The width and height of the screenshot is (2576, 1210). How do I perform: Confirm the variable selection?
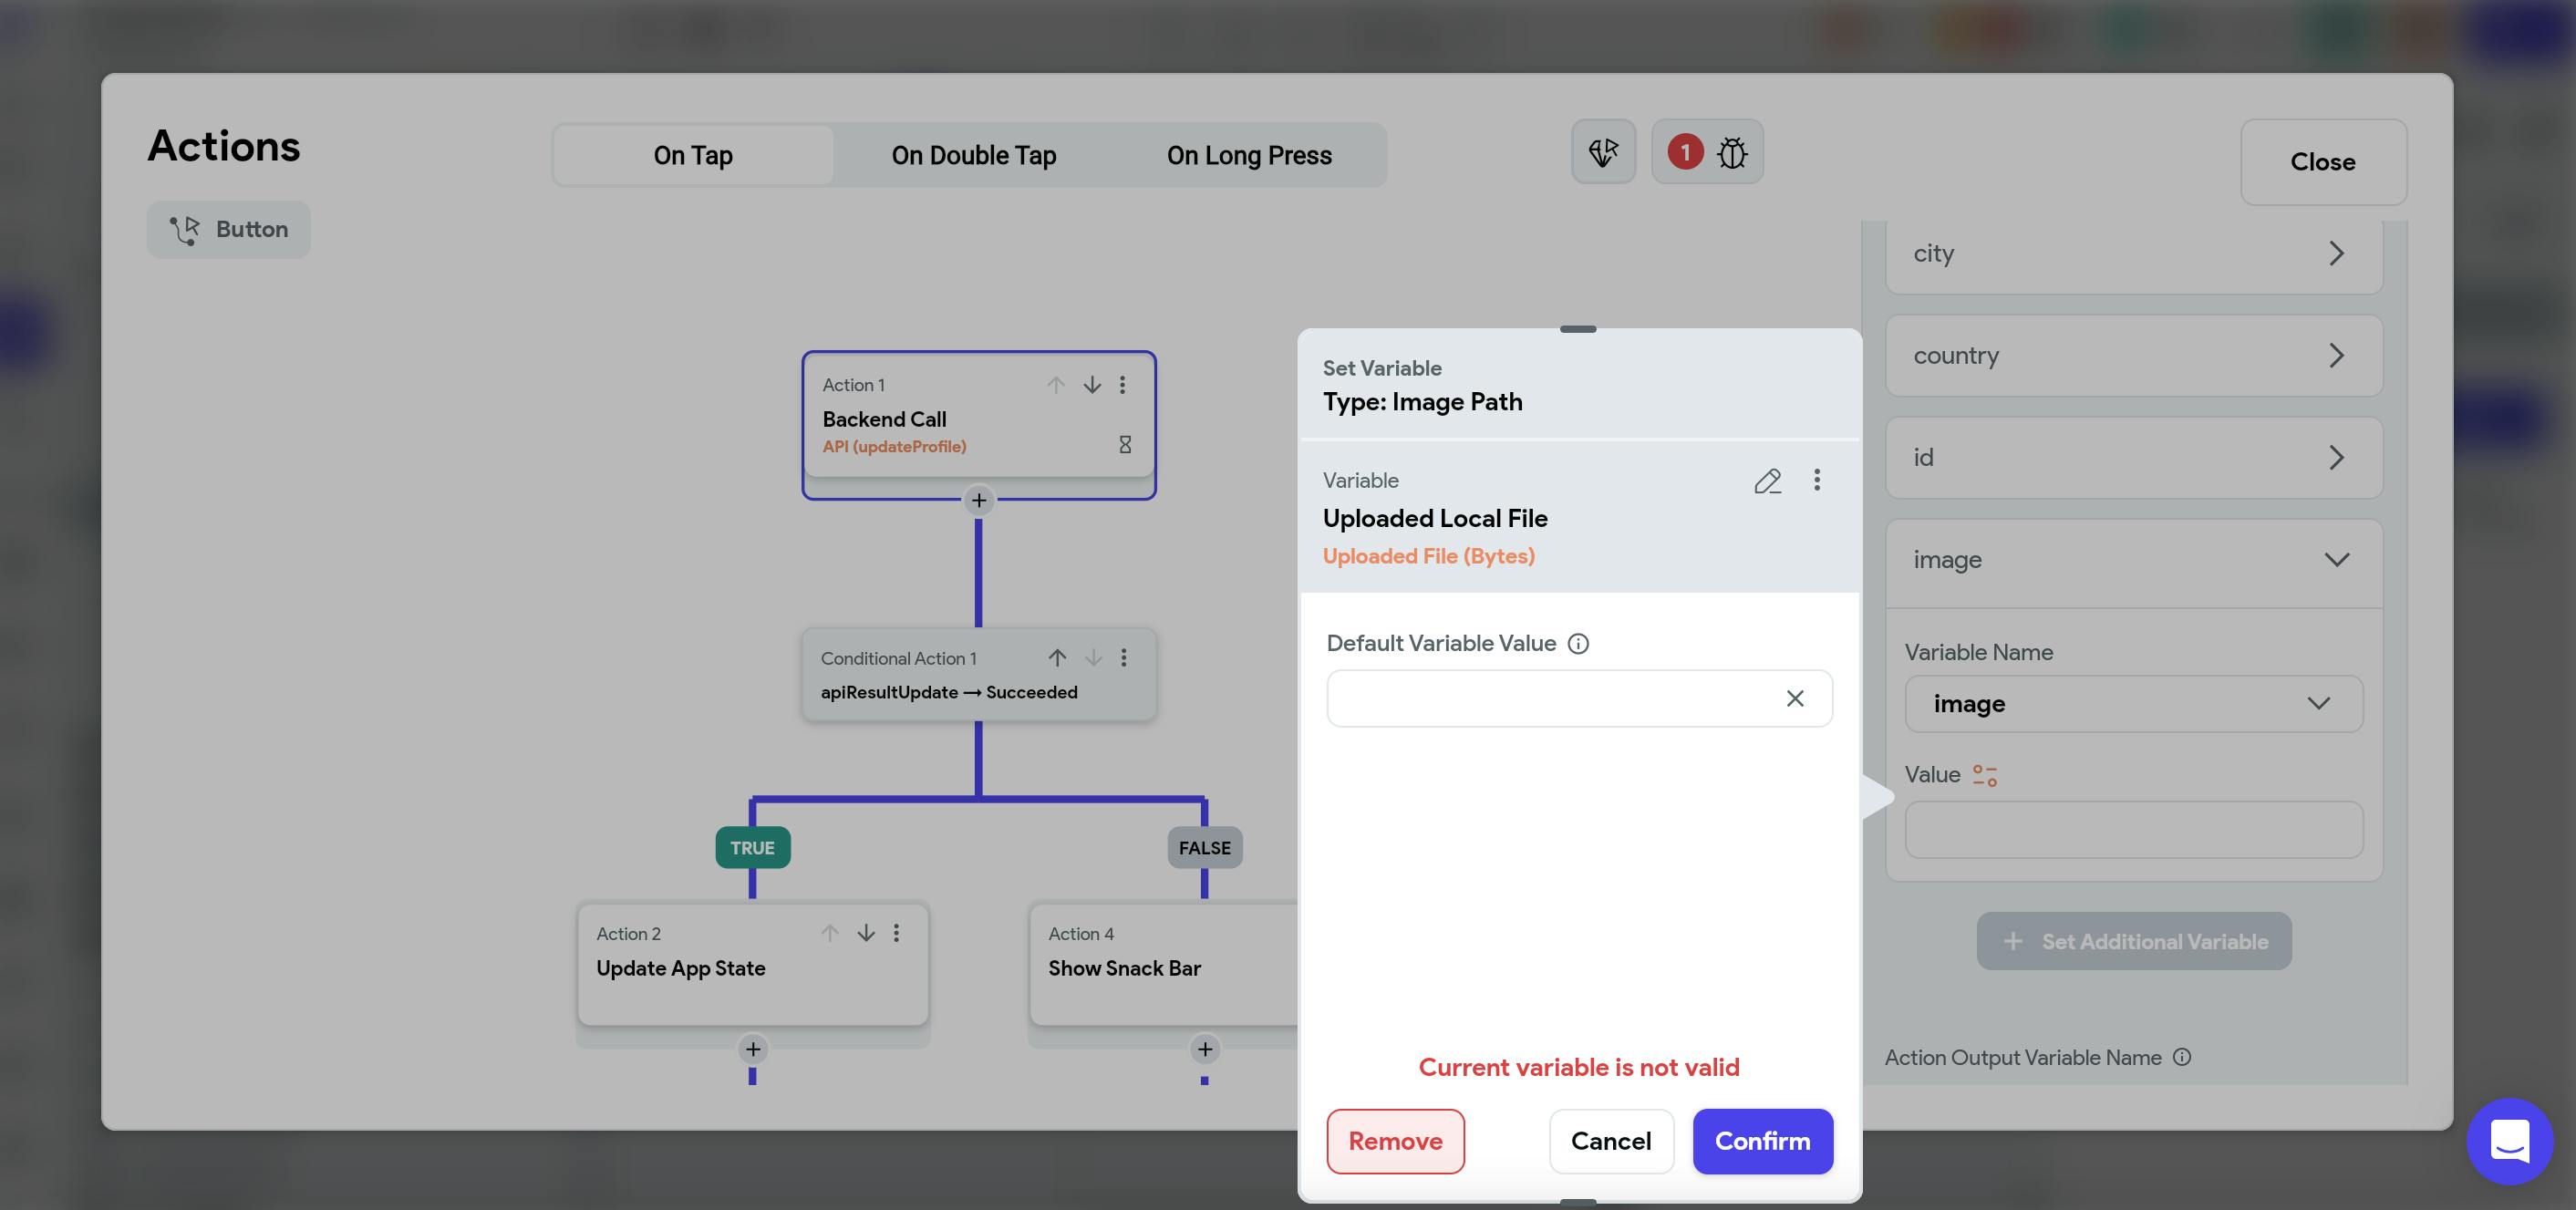[1762, 1141]
